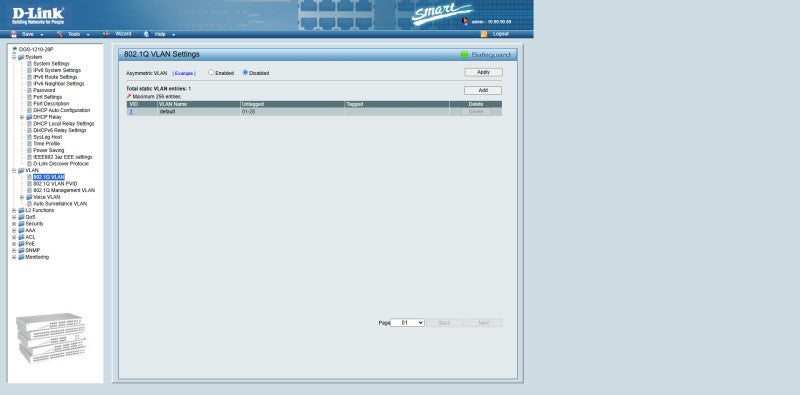Expand the PoE folder
Viewport: 800px width, 395px height.
click(x=14, y=244)
